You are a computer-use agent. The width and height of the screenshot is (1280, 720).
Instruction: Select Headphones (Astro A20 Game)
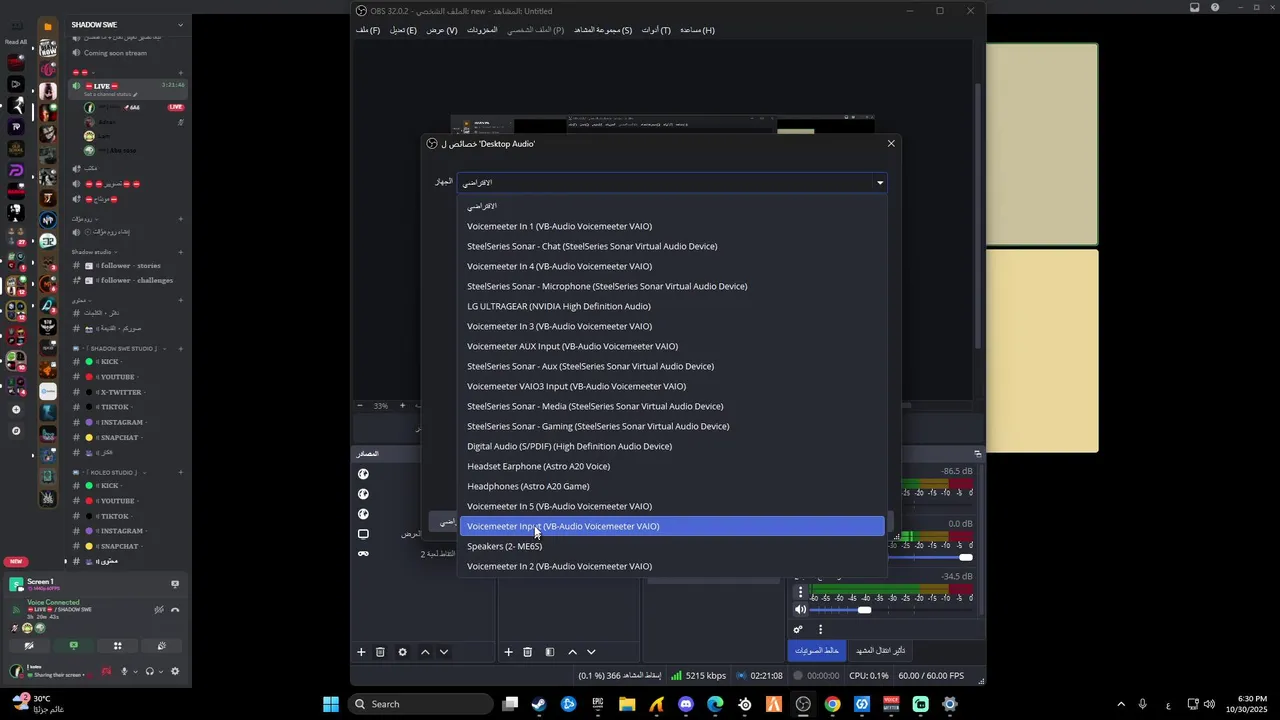672,486
